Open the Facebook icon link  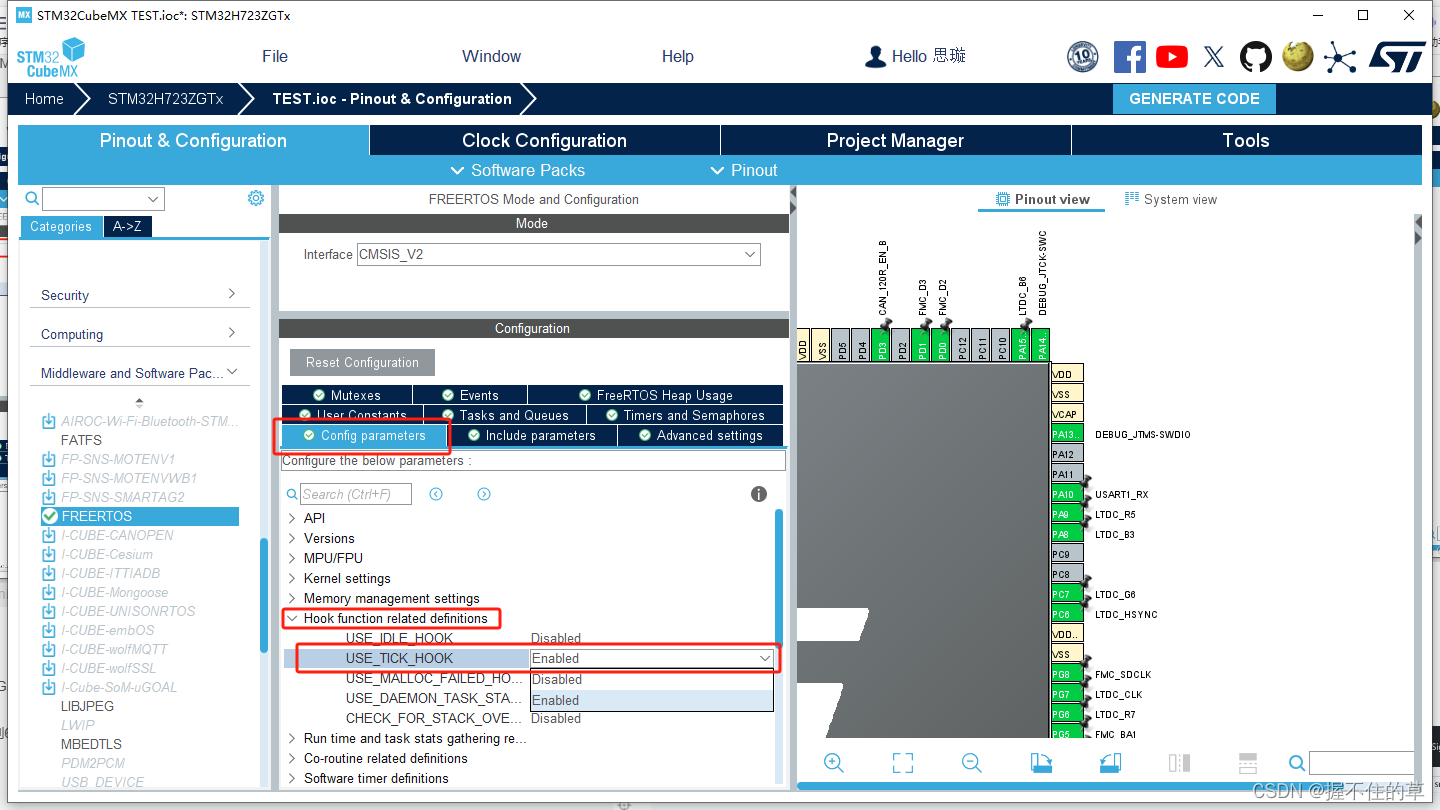1129,57
